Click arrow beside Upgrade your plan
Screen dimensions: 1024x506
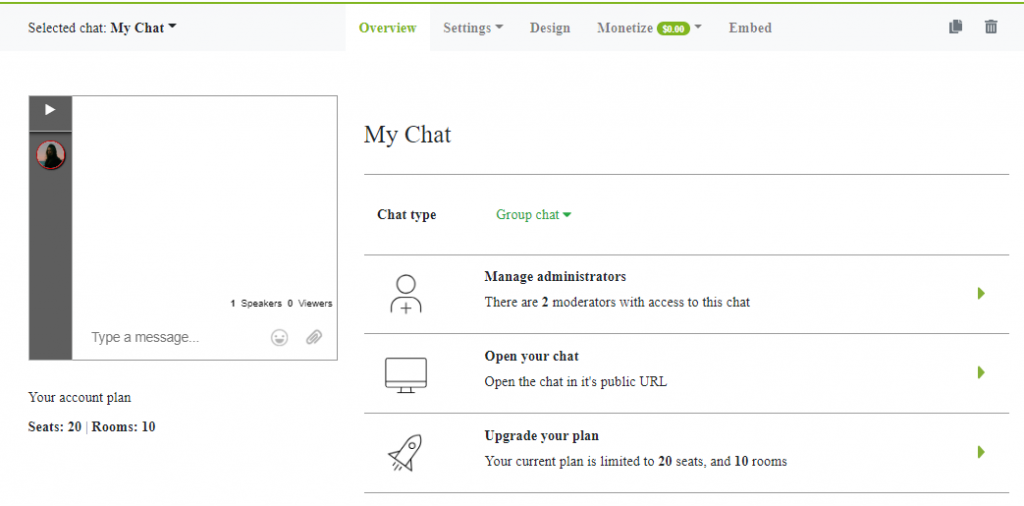(x=981, y=452)
